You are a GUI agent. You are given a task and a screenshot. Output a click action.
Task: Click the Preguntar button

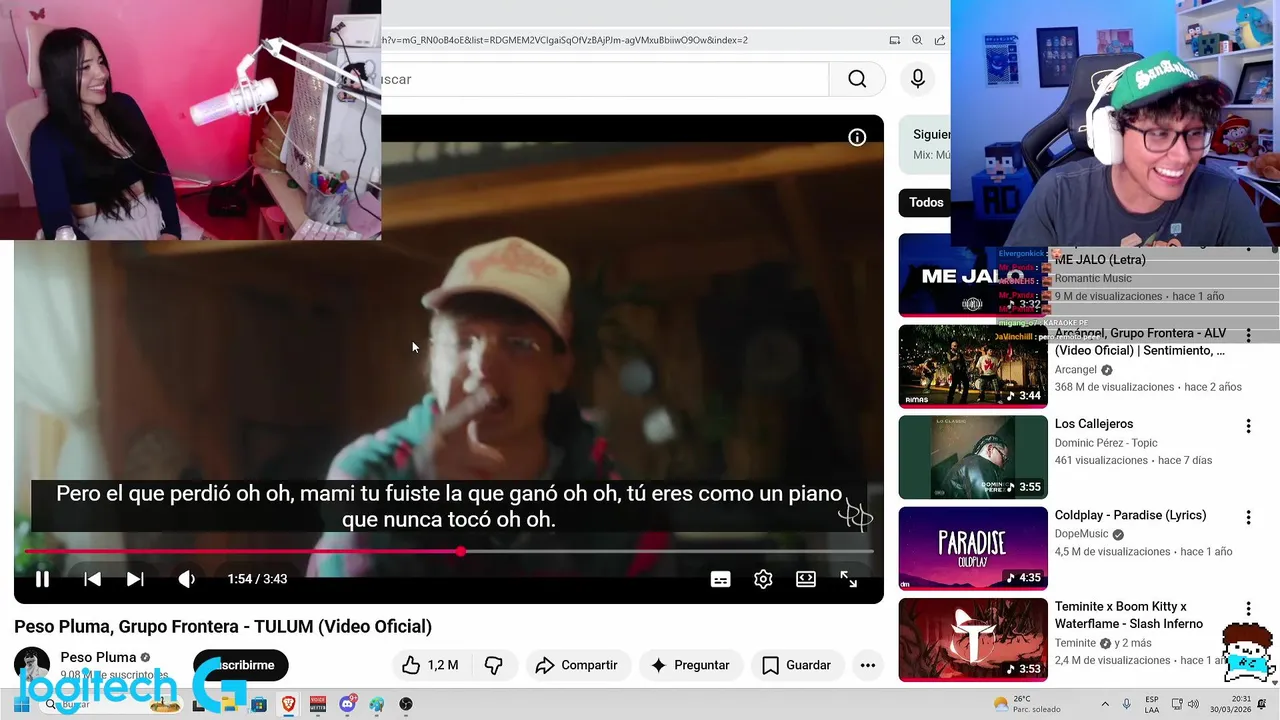tap(690, 665)
